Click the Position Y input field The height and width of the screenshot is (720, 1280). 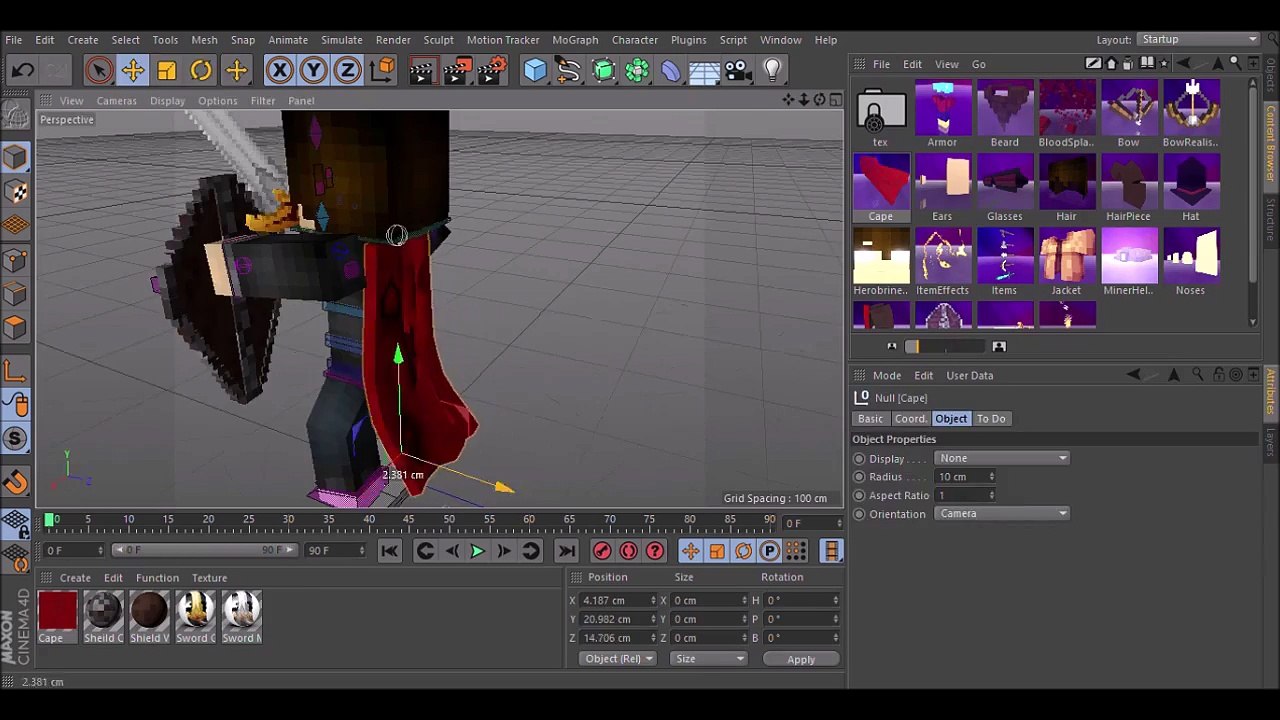[616, 619]
